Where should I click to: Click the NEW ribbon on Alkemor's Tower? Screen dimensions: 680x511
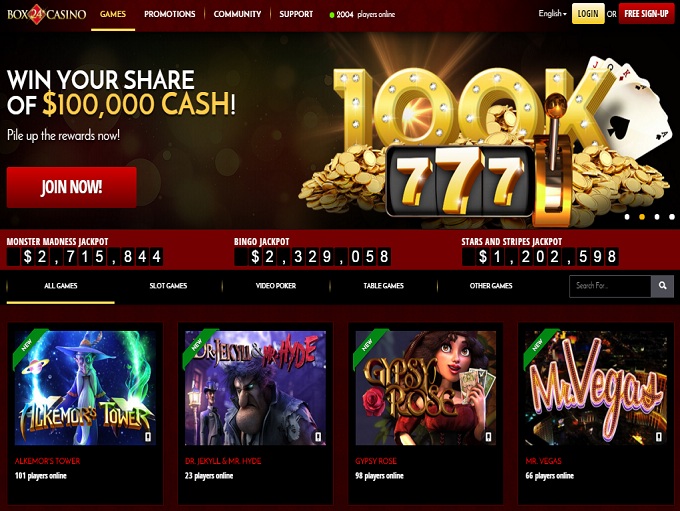(27, 344)
